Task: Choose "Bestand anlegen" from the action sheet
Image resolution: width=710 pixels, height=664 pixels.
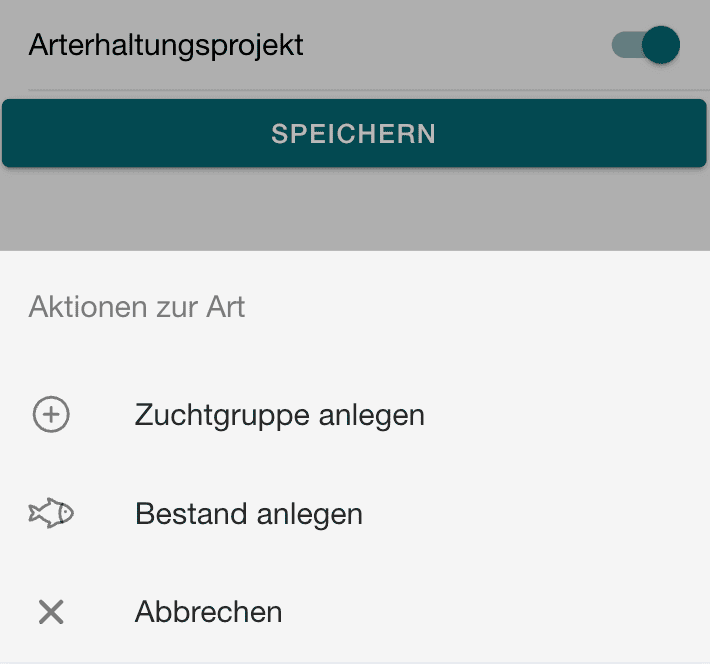Action: [248, 514]
